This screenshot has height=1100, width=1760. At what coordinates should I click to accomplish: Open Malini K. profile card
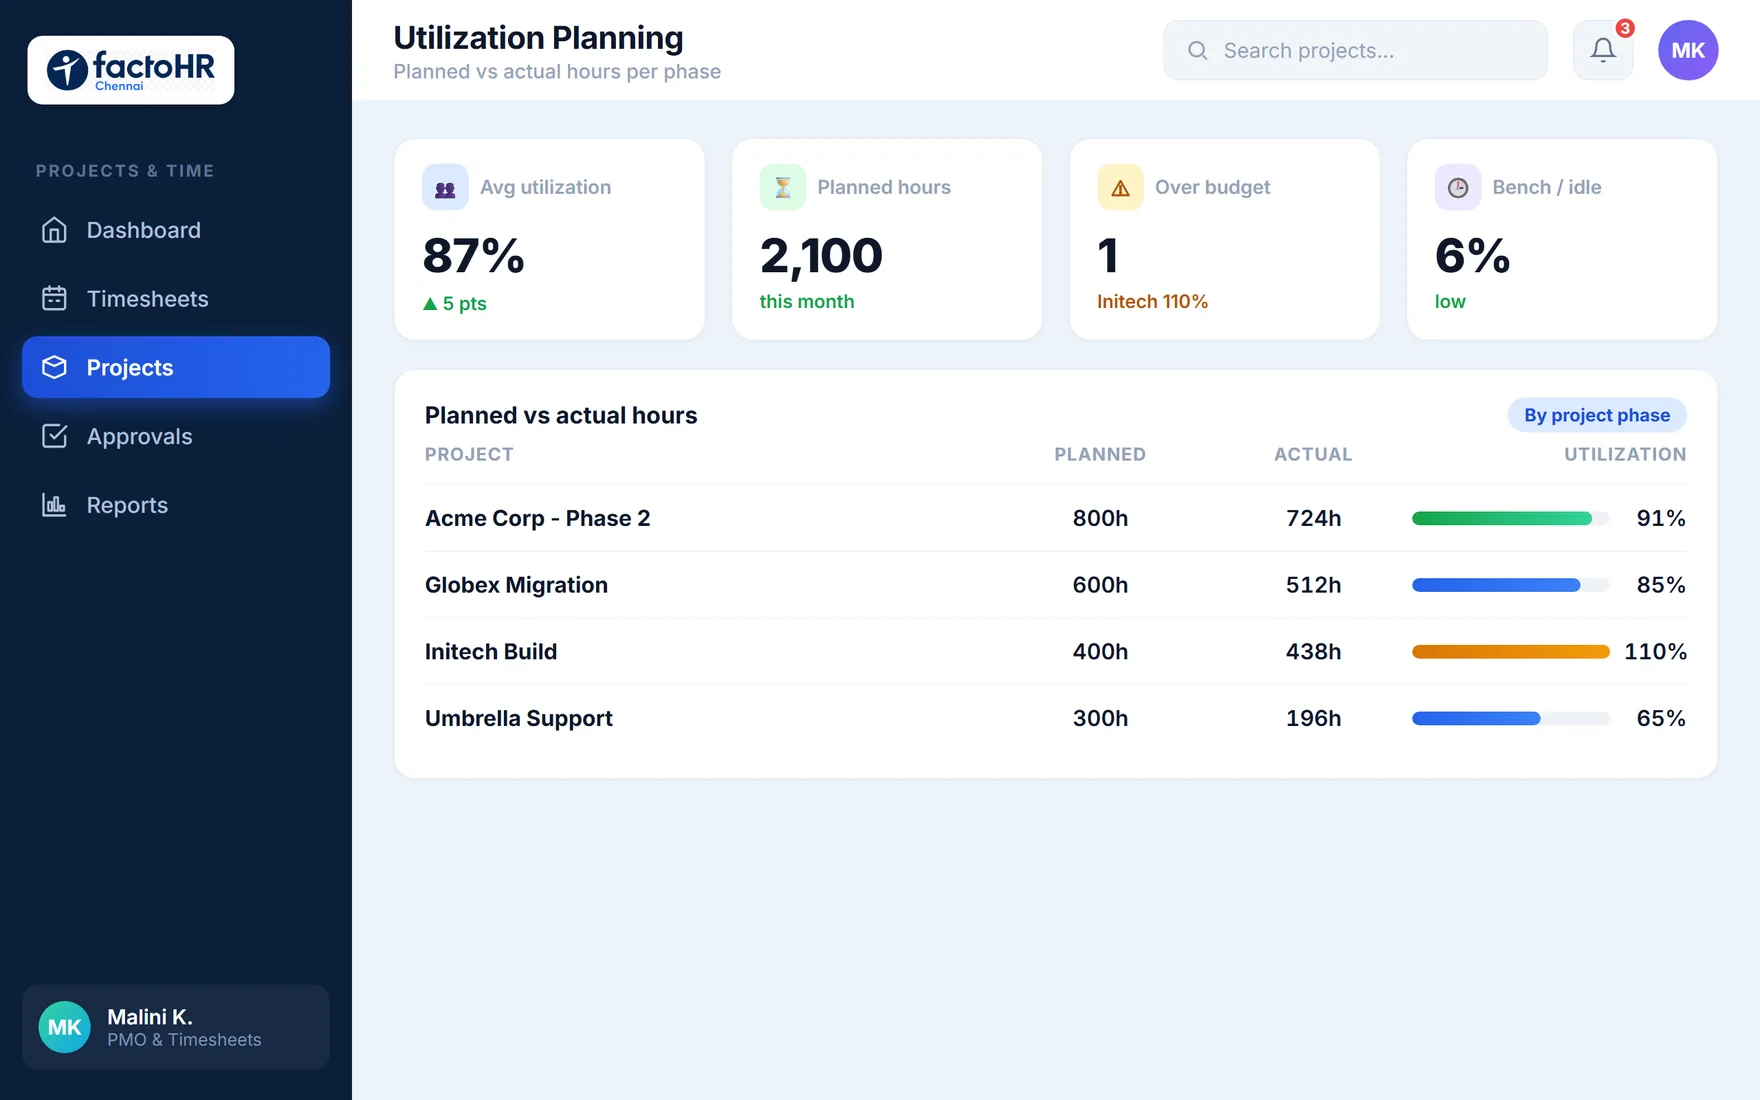click(176, 1027)
